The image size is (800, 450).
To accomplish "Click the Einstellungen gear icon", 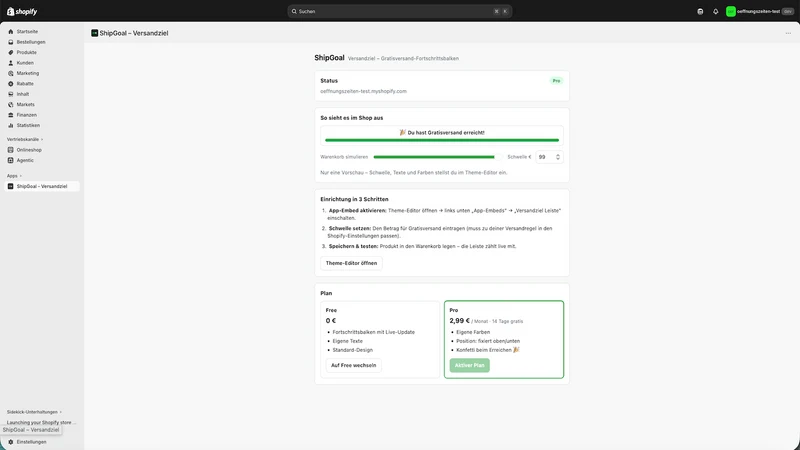I will [x=11, y=442].
